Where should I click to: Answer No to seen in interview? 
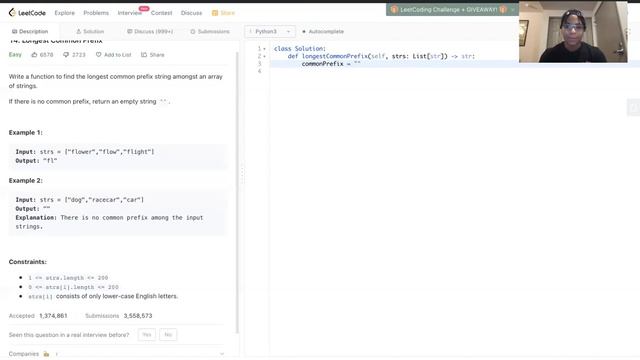tap(168, 335)
